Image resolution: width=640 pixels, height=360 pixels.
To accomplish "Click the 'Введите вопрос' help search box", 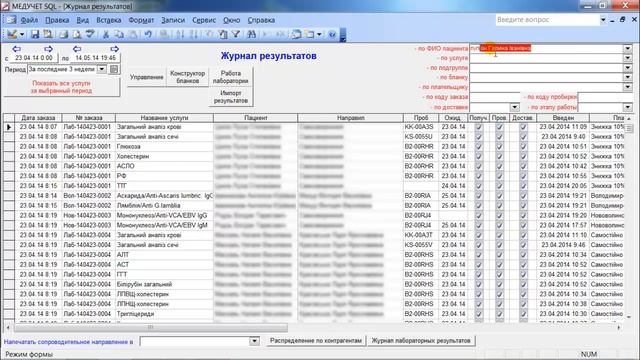I will click(547, 20).
